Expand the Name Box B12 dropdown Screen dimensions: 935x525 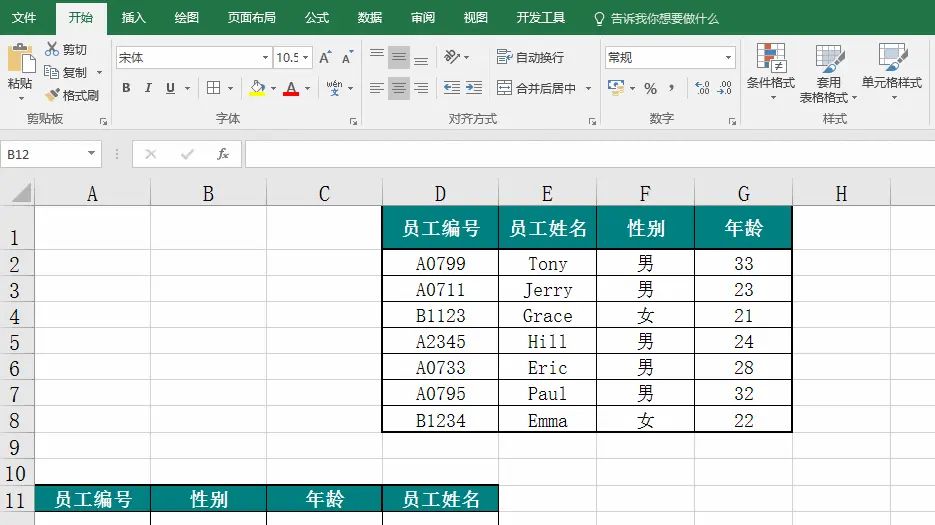tap(91, 153)
